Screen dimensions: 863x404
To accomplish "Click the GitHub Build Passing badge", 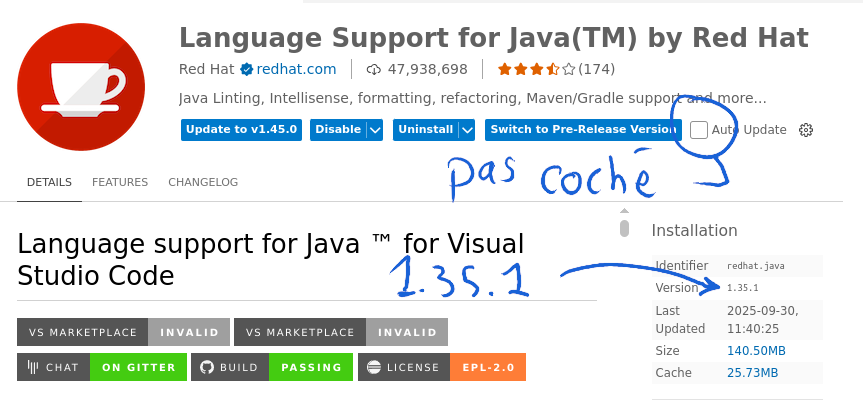I will tap(272, 367).
